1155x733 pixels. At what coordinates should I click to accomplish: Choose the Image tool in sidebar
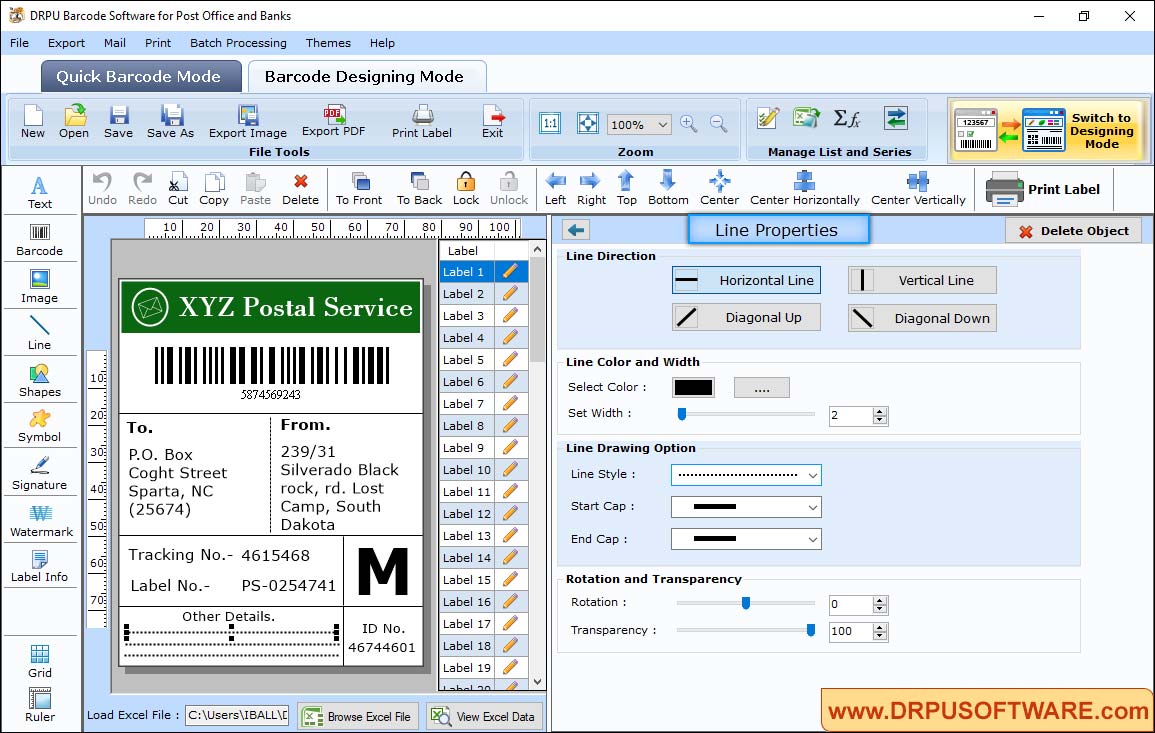click(x=40, y=287)
